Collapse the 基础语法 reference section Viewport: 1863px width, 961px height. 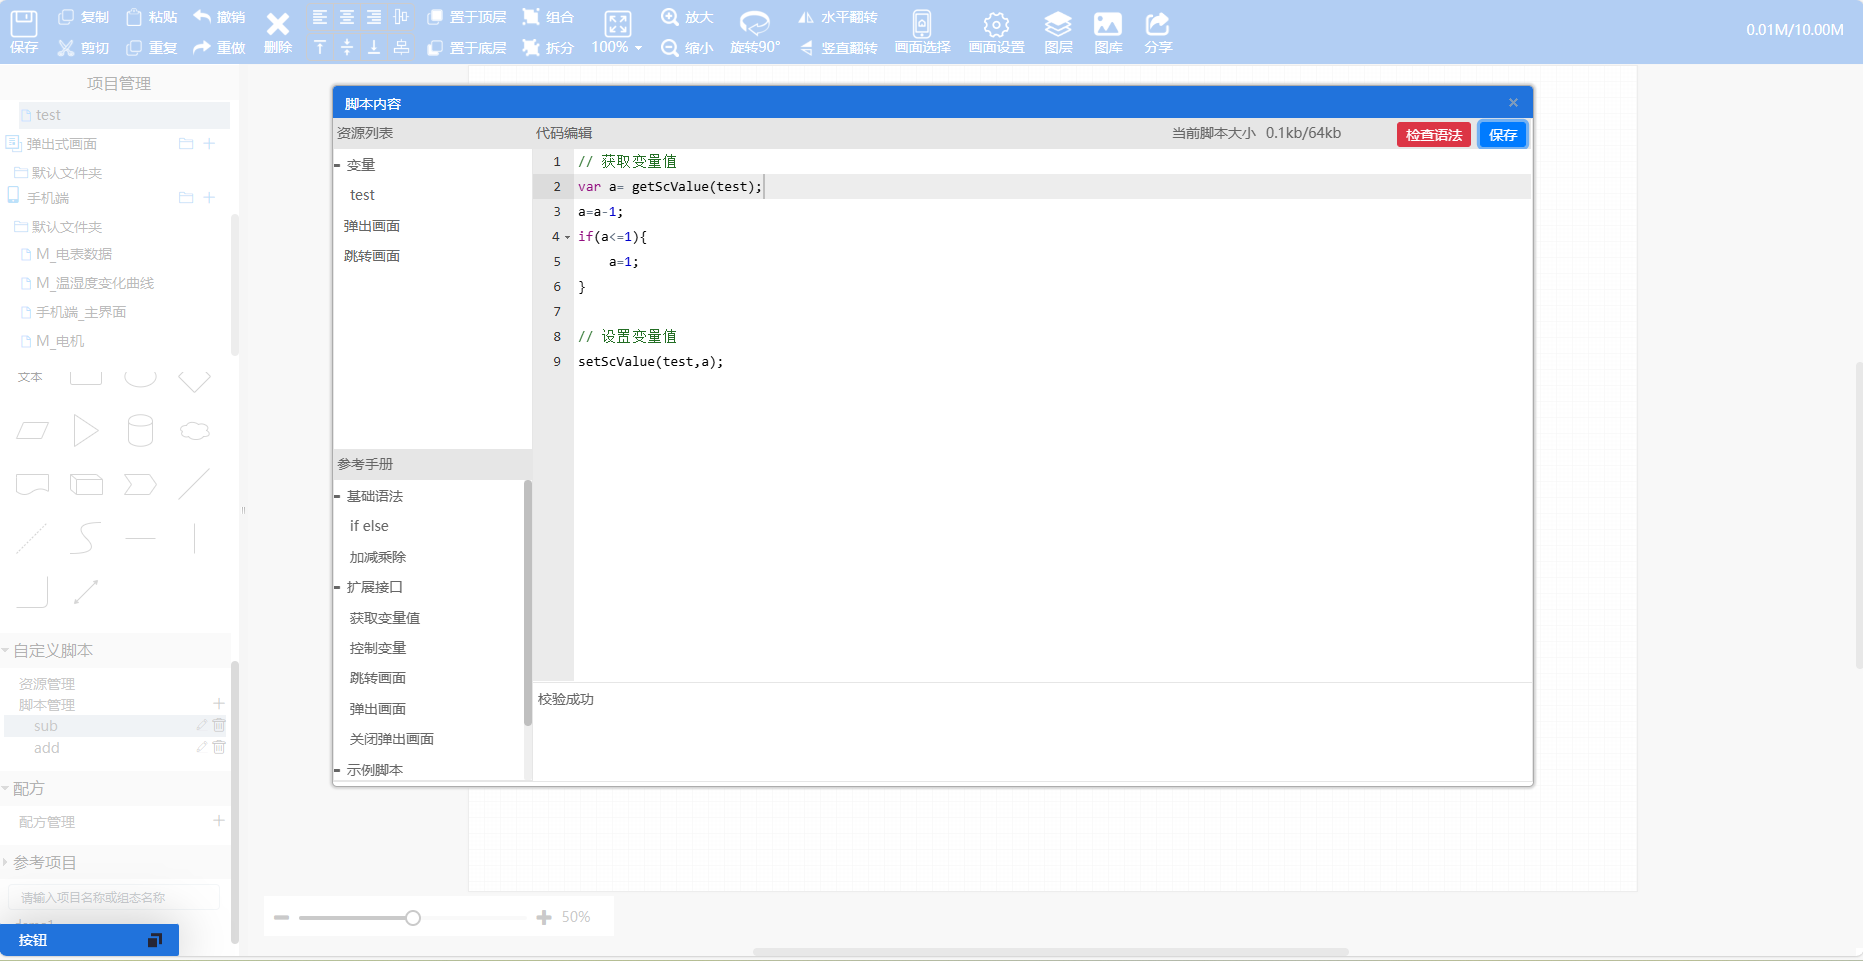pos(338,496)
